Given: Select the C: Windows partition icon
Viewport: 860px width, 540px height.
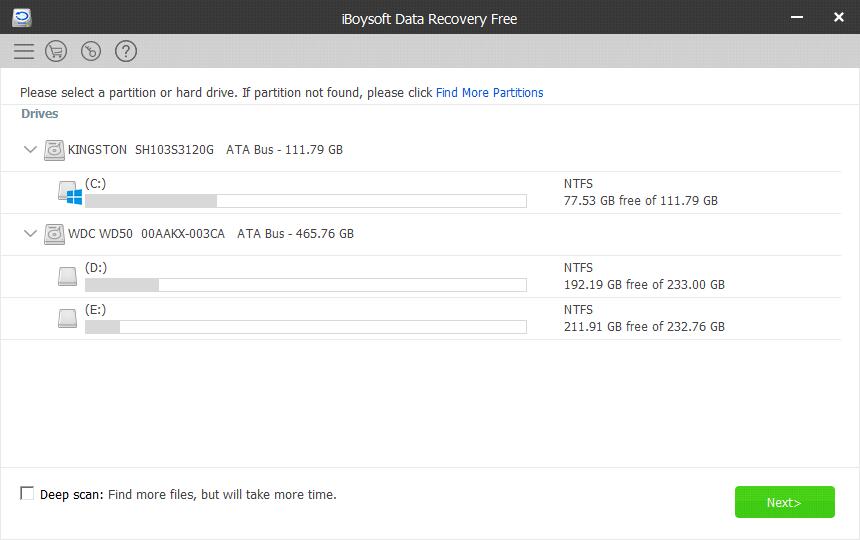Looking at the screenshot, I should coord(68,192).
